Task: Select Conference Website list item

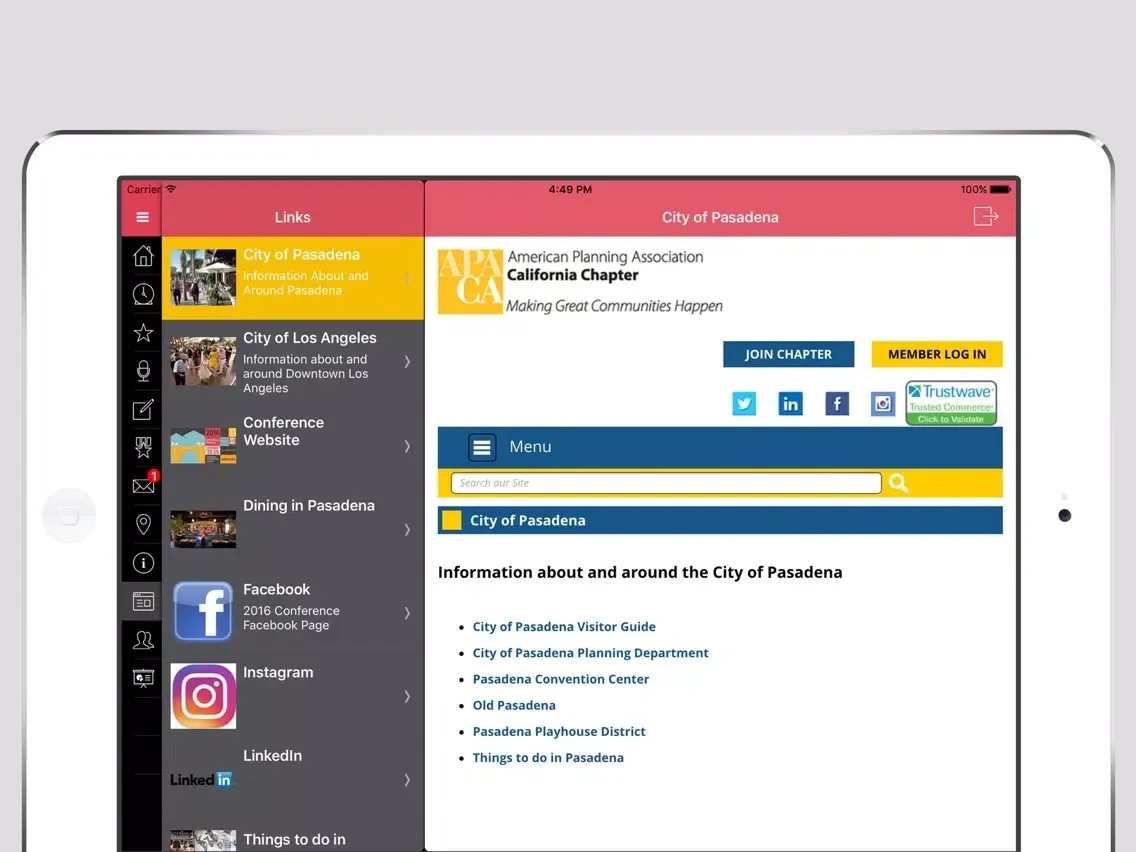Action: (x=293, y=446)
